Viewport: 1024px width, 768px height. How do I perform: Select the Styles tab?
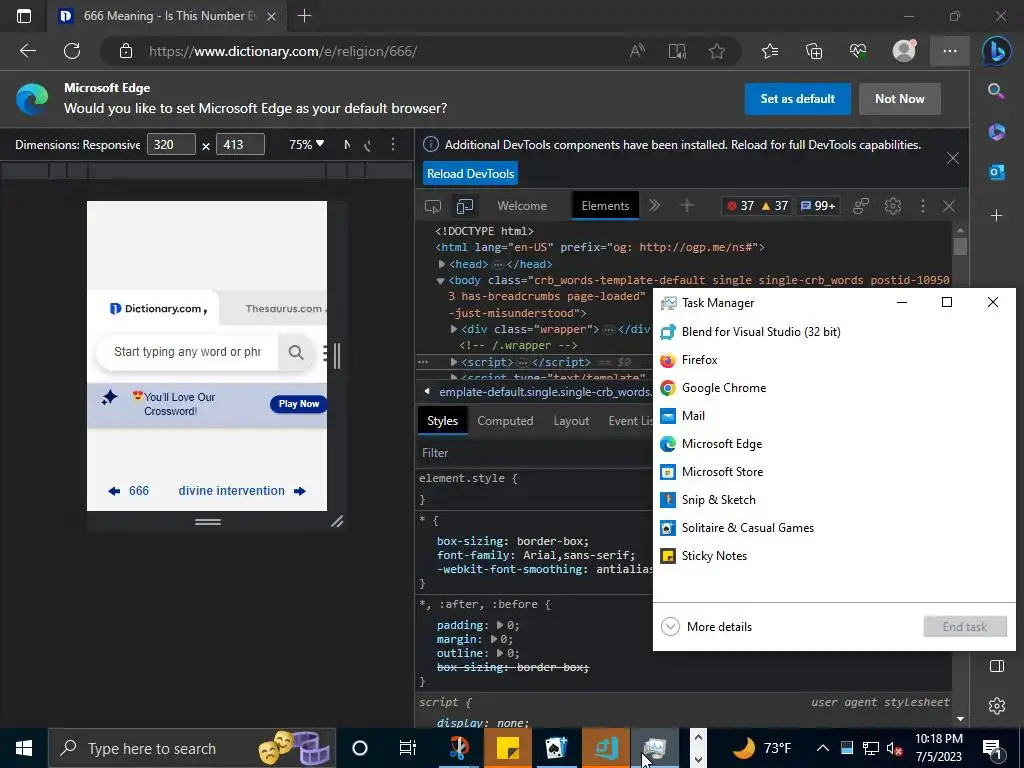tap(442, 421)
